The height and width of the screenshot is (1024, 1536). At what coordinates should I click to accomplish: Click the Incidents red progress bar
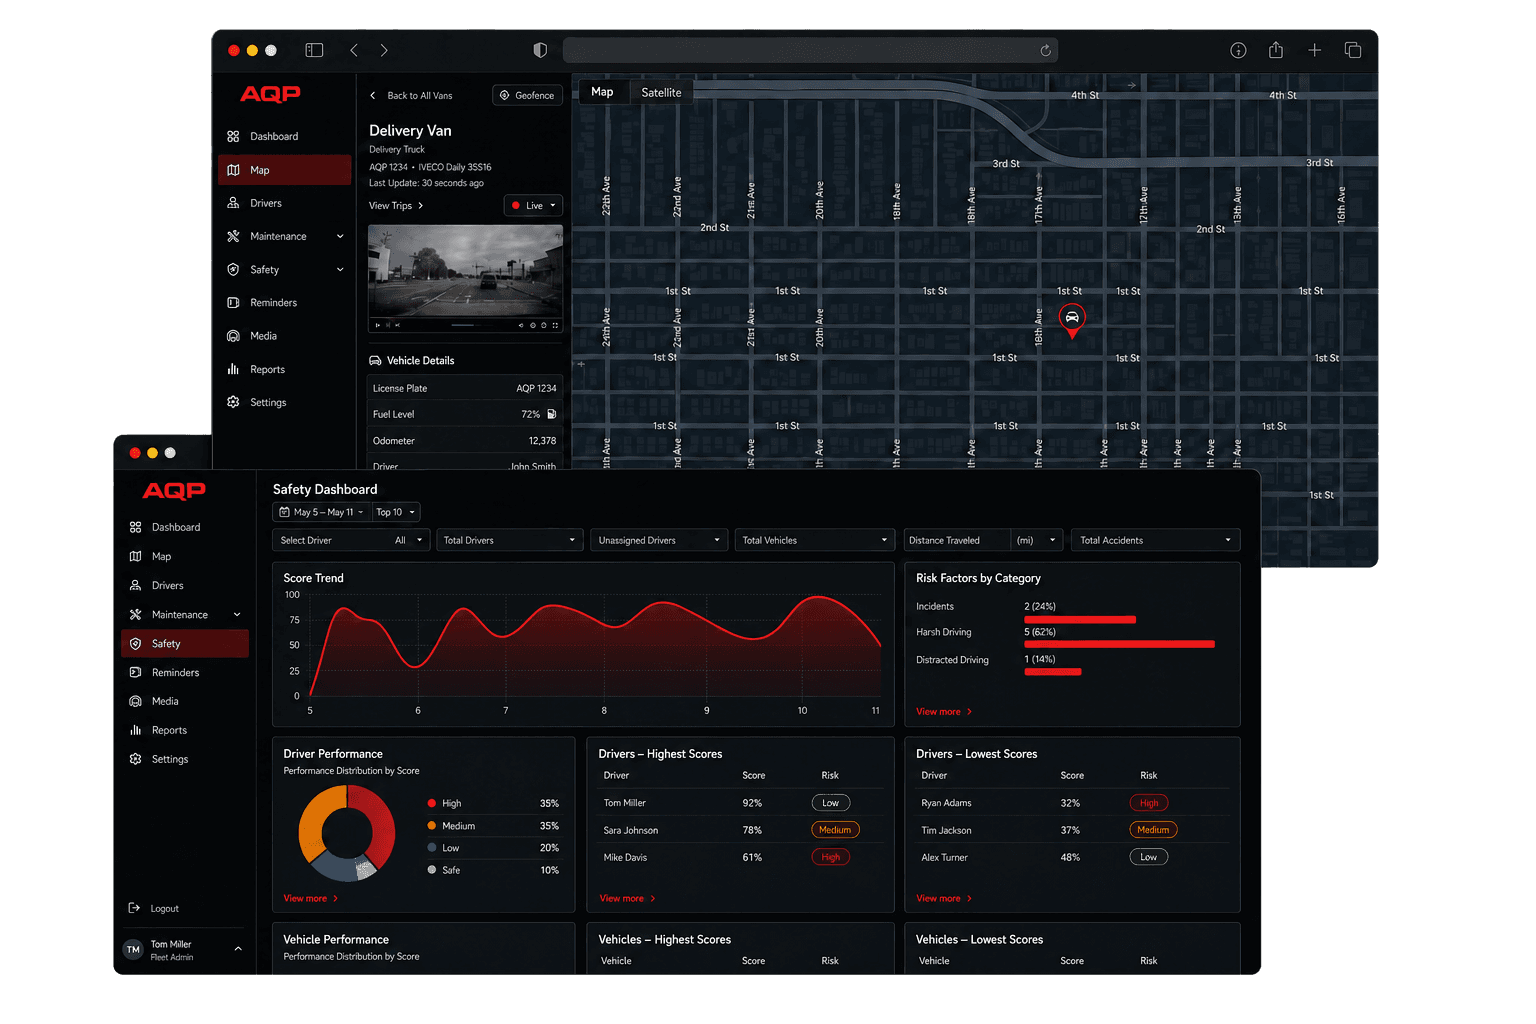tap(1080, 620)
